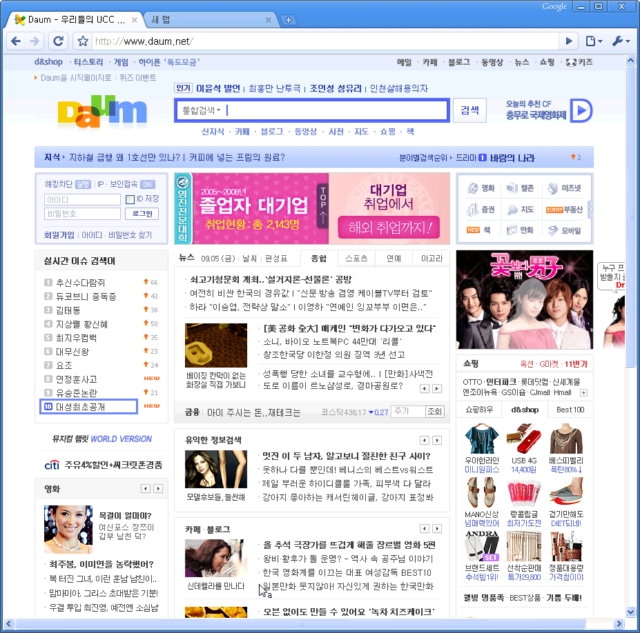Open the 통합검색 search type dropdown
Image resolution: width=640 pixels, height=633 pixels.
point(201,110)
